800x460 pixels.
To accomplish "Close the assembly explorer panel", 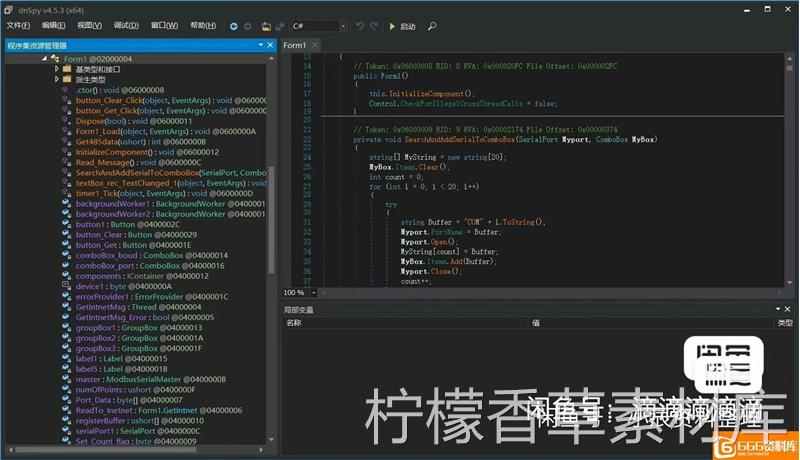I will 270,45.
